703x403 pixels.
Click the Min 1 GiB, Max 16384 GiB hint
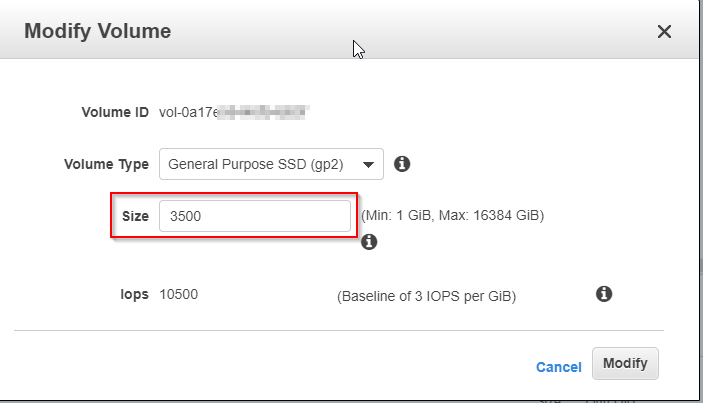pos(452,216)
